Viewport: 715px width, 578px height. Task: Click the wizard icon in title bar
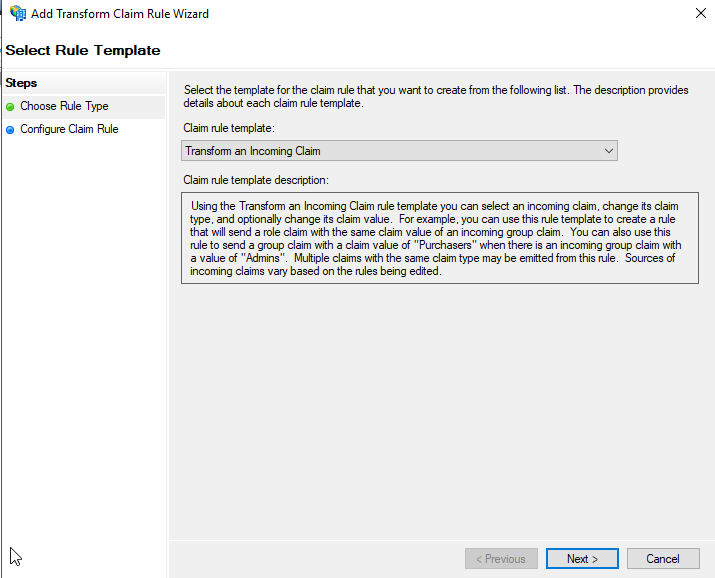coord(18,13)
